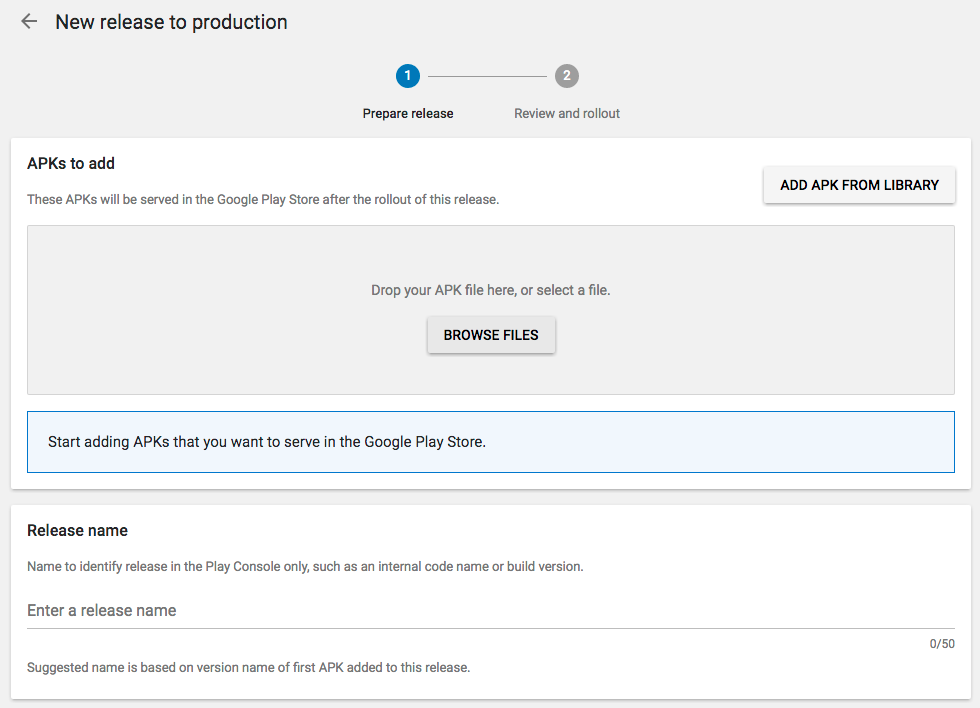980x708 pixels.
Task: Click the Release name section heading
Action: (77, 530)
